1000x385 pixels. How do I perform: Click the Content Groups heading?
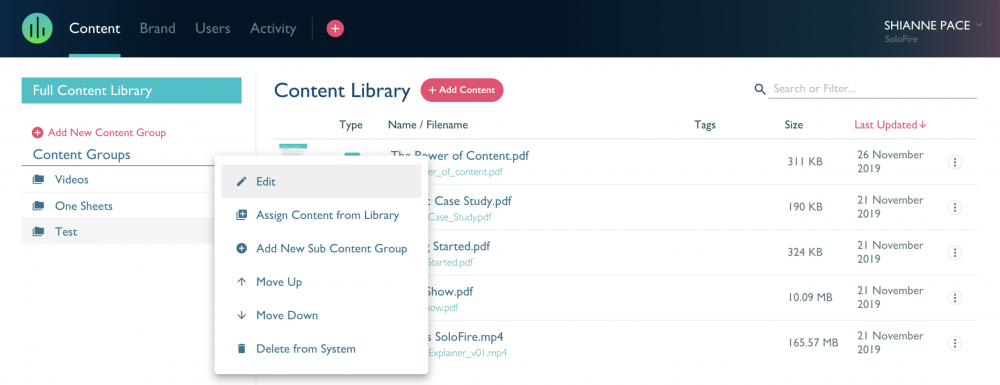(82, 154)
